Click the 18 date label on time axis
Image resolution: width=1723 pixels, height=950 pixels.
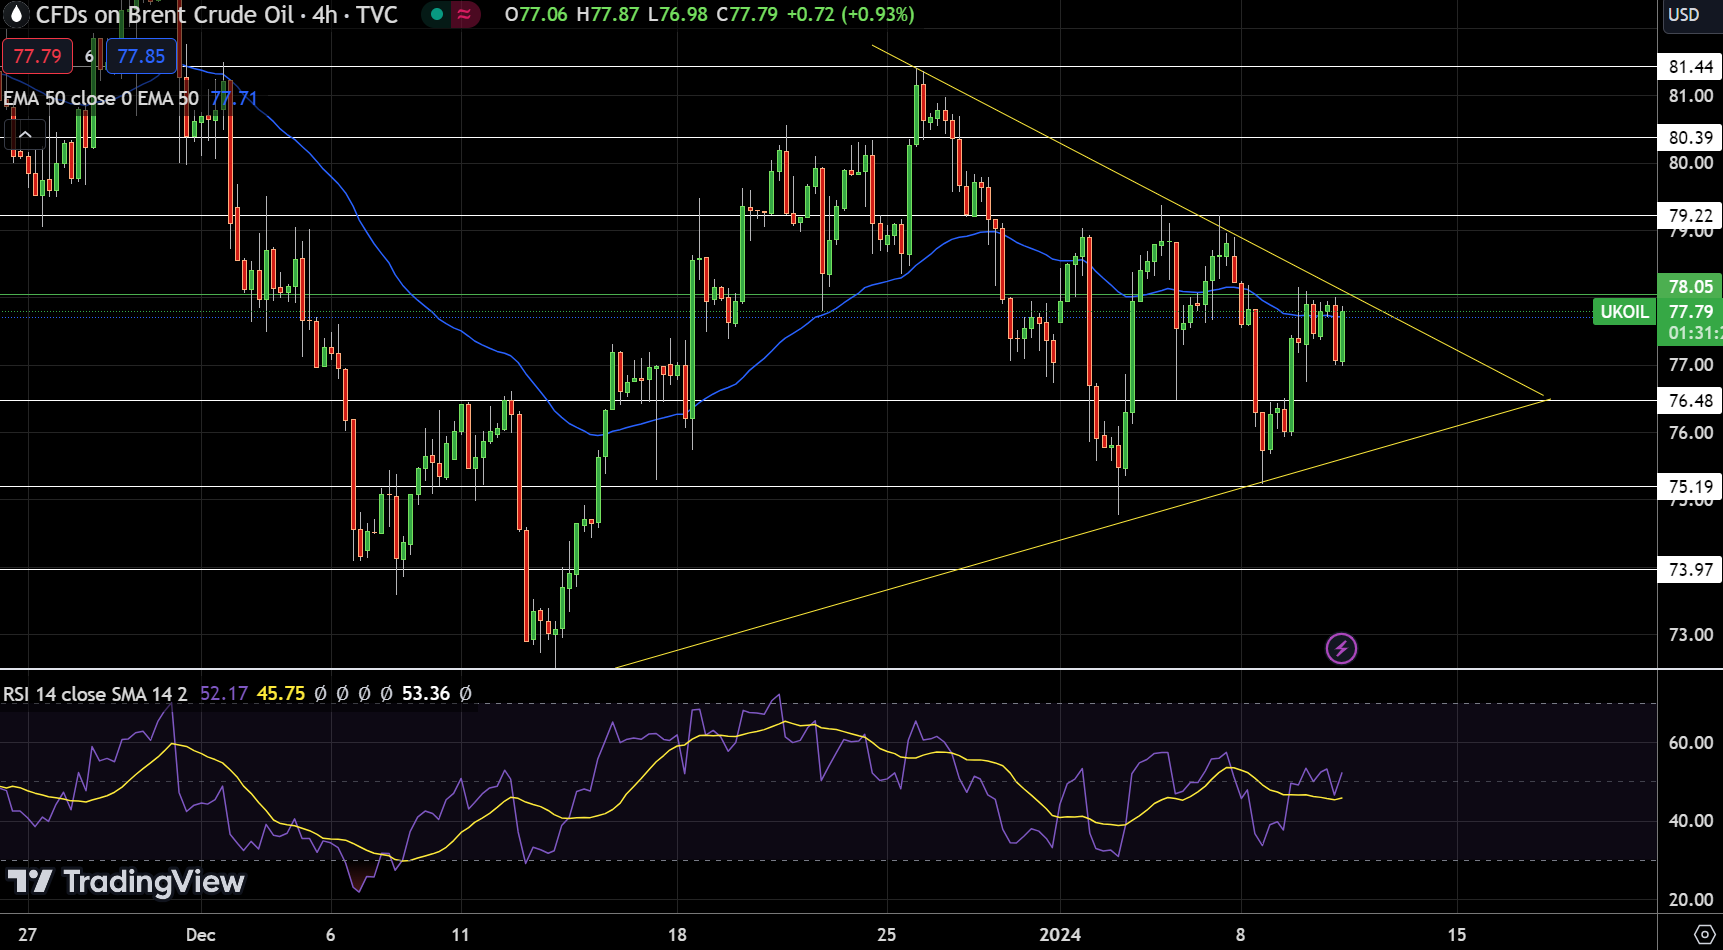pos(677,934)
